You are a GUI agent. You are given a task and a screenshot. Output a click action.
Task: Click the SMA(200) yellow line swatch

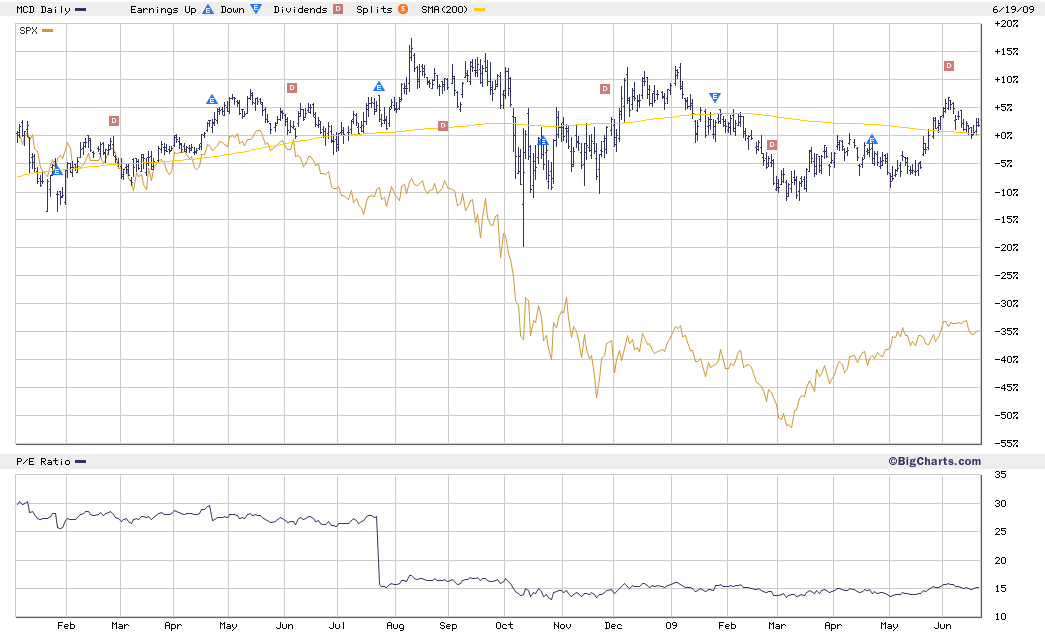pos(479,9)
